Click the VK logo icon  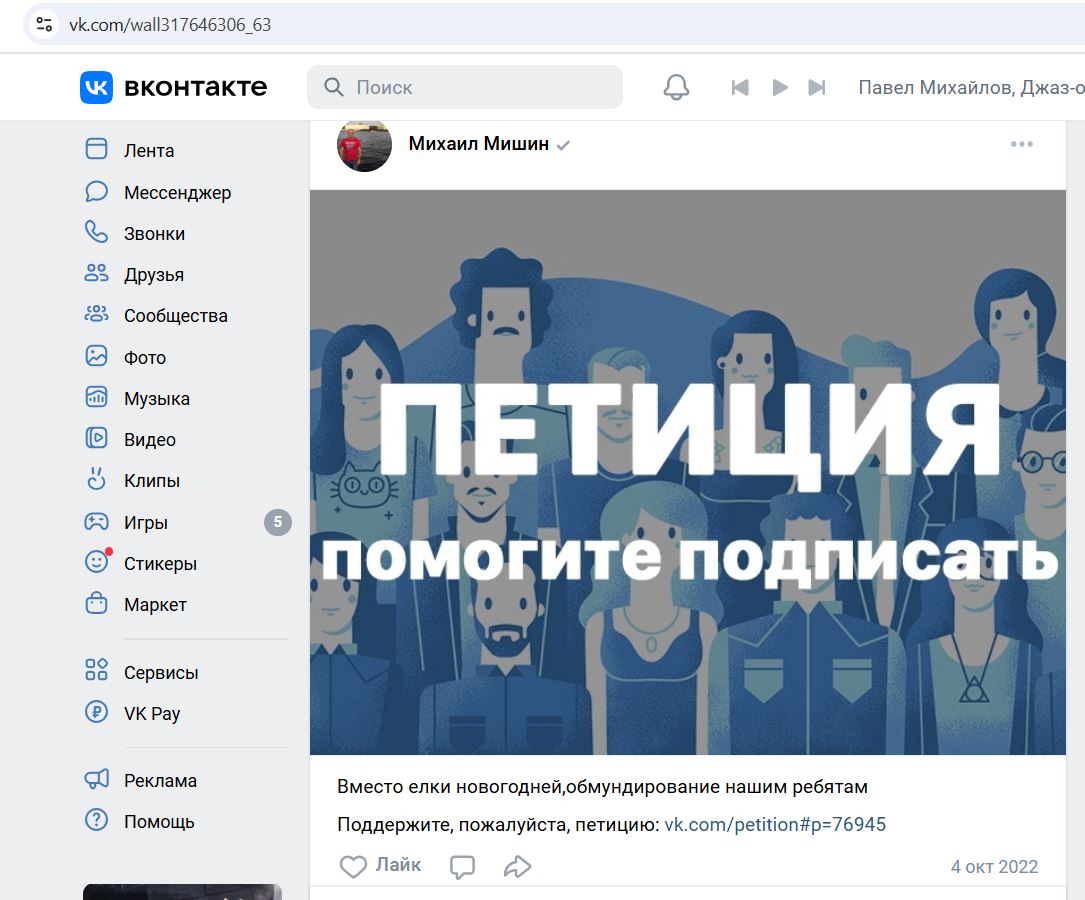point(96,87)
